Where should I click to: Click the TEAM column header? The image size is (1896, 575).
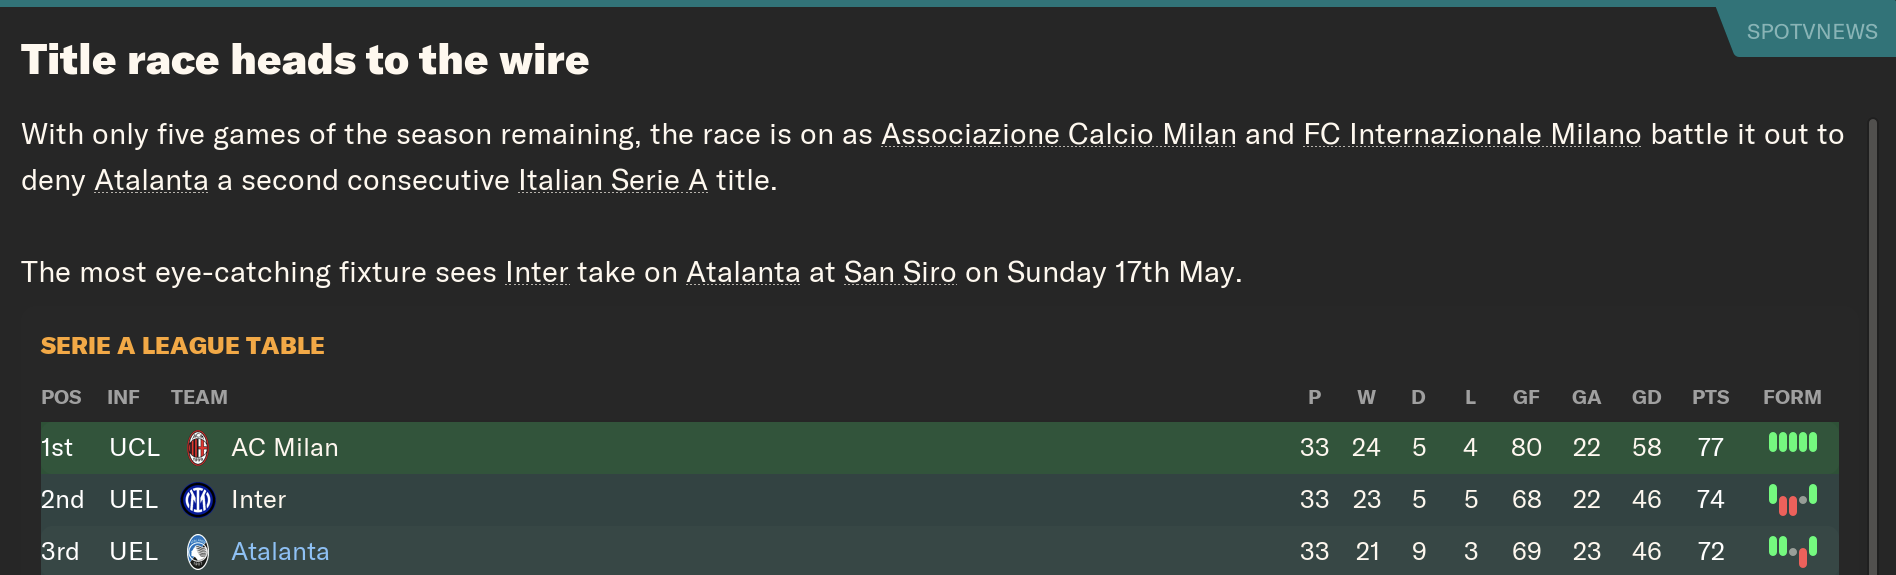point(199,397)
